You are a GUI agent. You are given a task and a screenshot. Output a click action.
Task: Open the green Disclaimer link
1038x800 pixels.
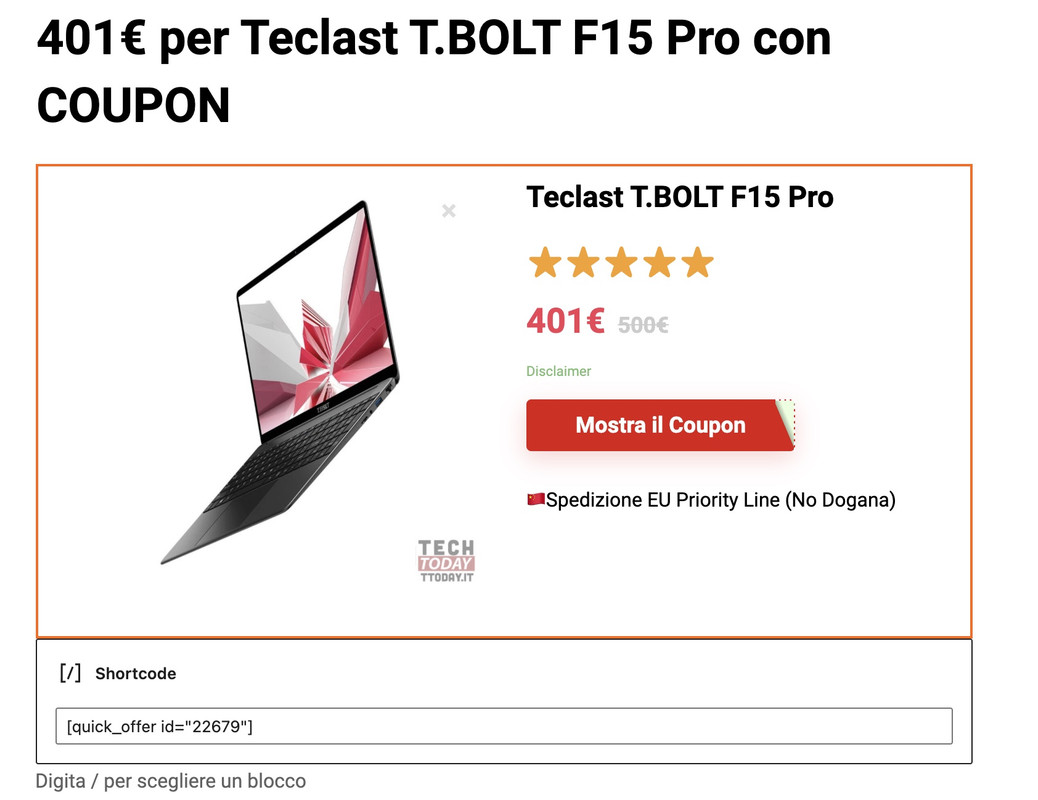click(x=558, y=371)
